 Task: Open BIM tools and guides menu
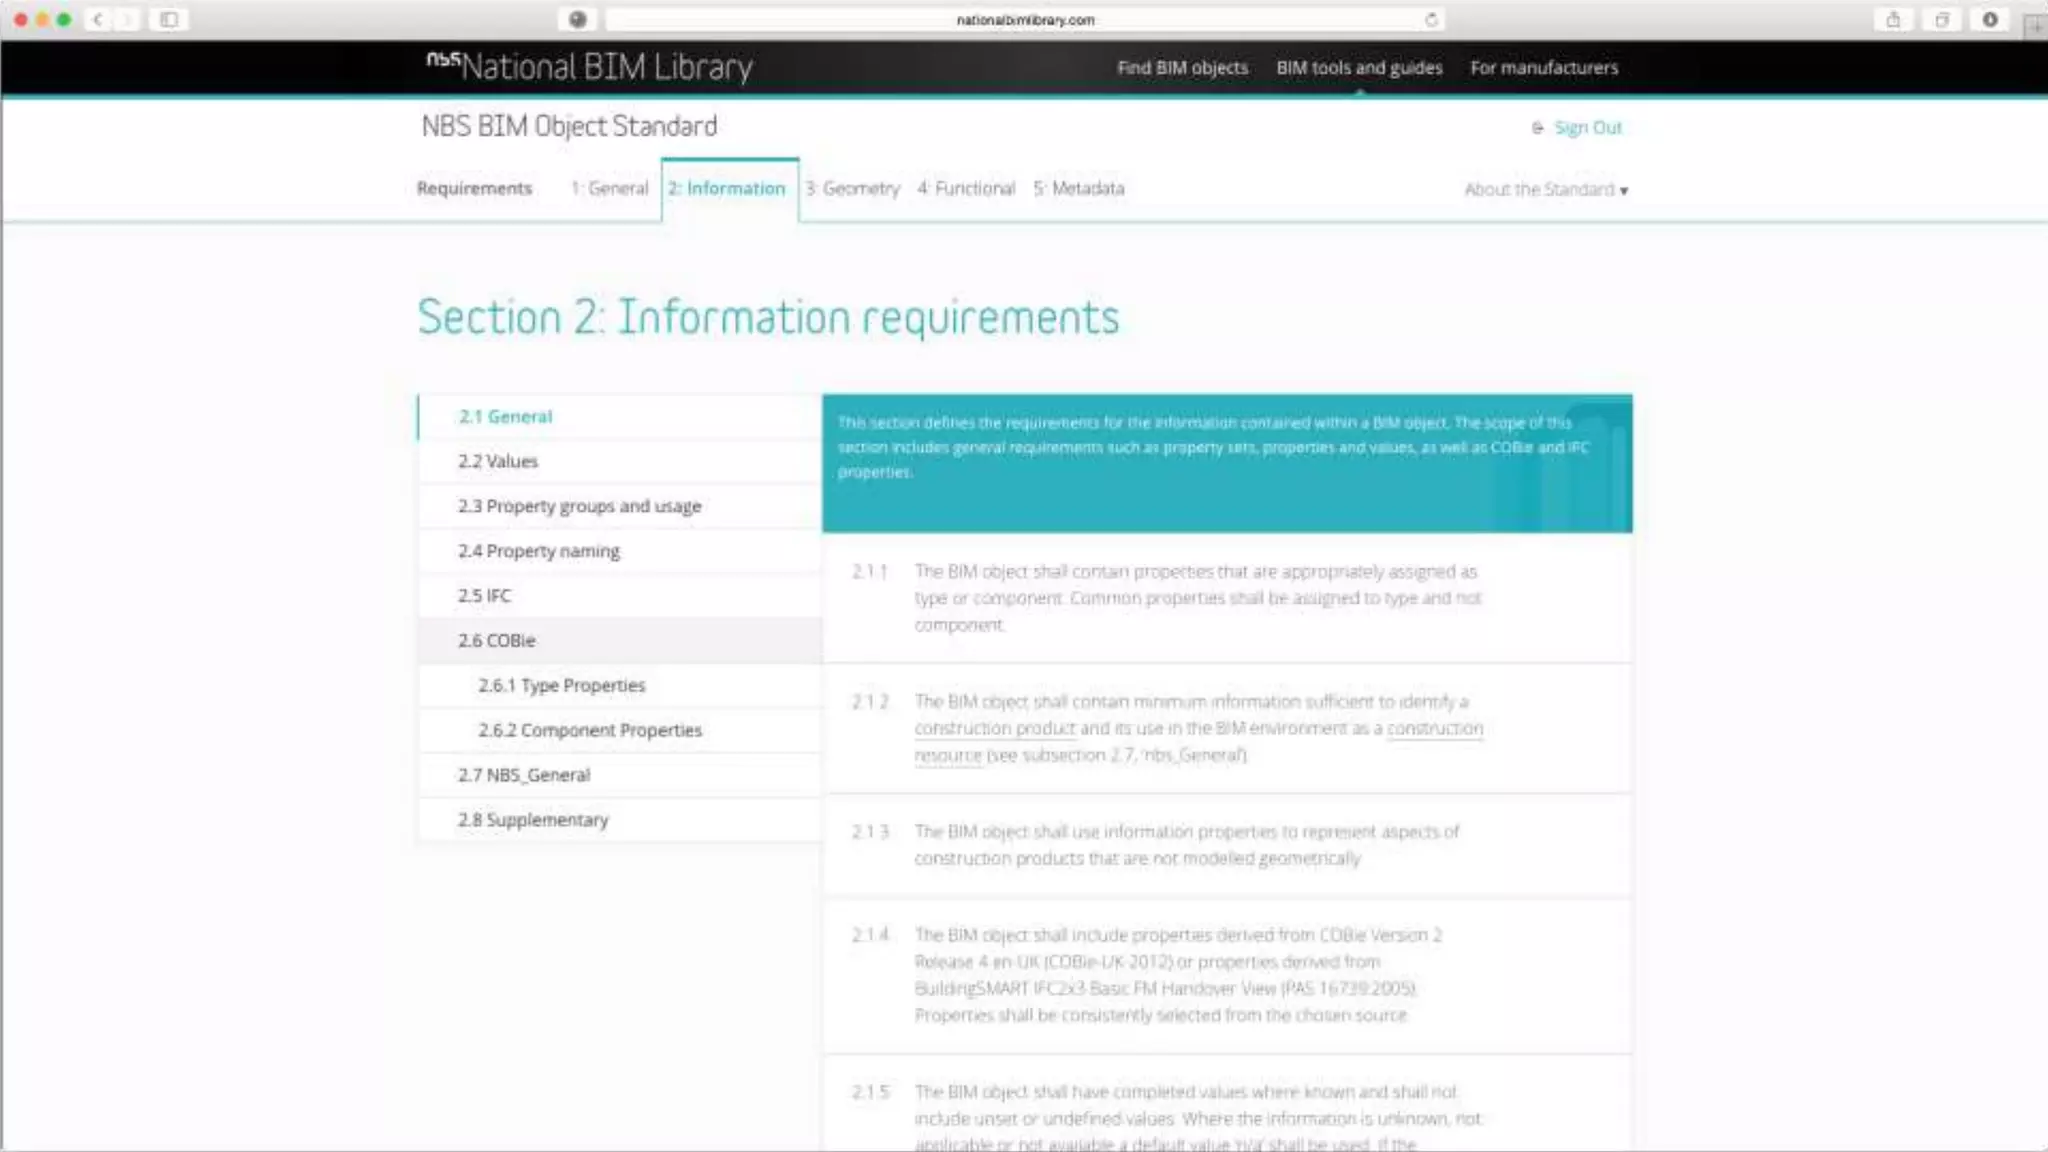point(1359,68)
